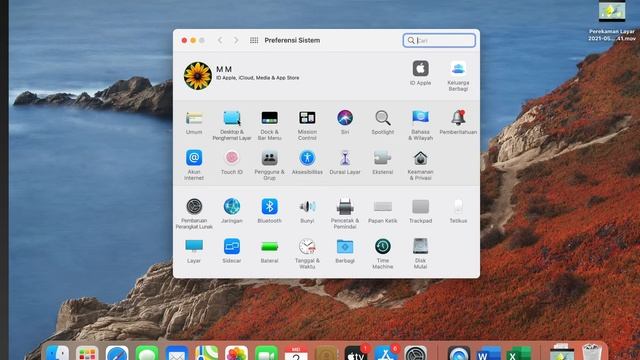Minimize the window with yellow button
640x360 pixels.
(193, 40)
